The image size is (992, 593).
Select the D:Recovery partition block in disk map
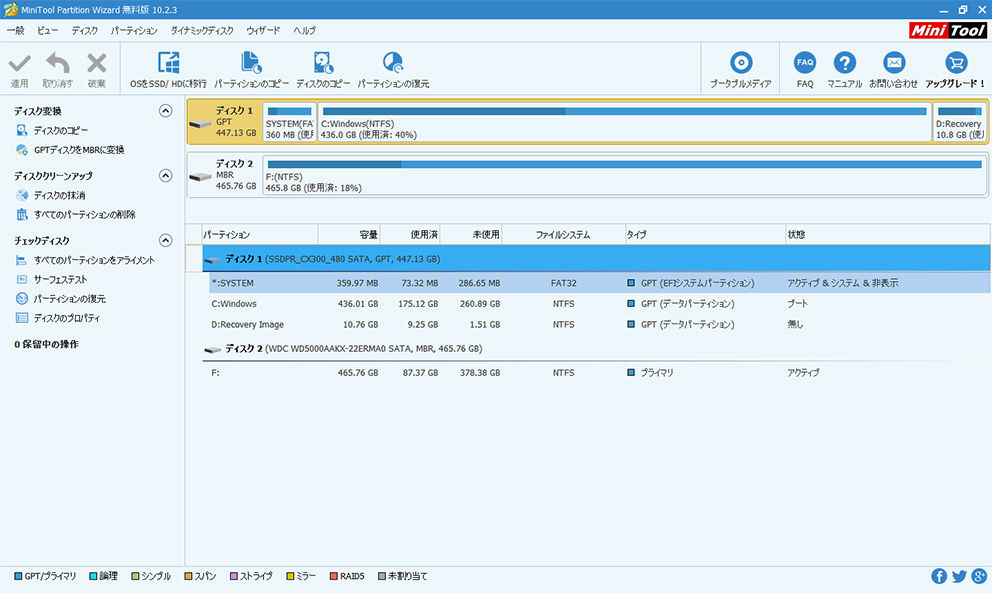[960, 122]
